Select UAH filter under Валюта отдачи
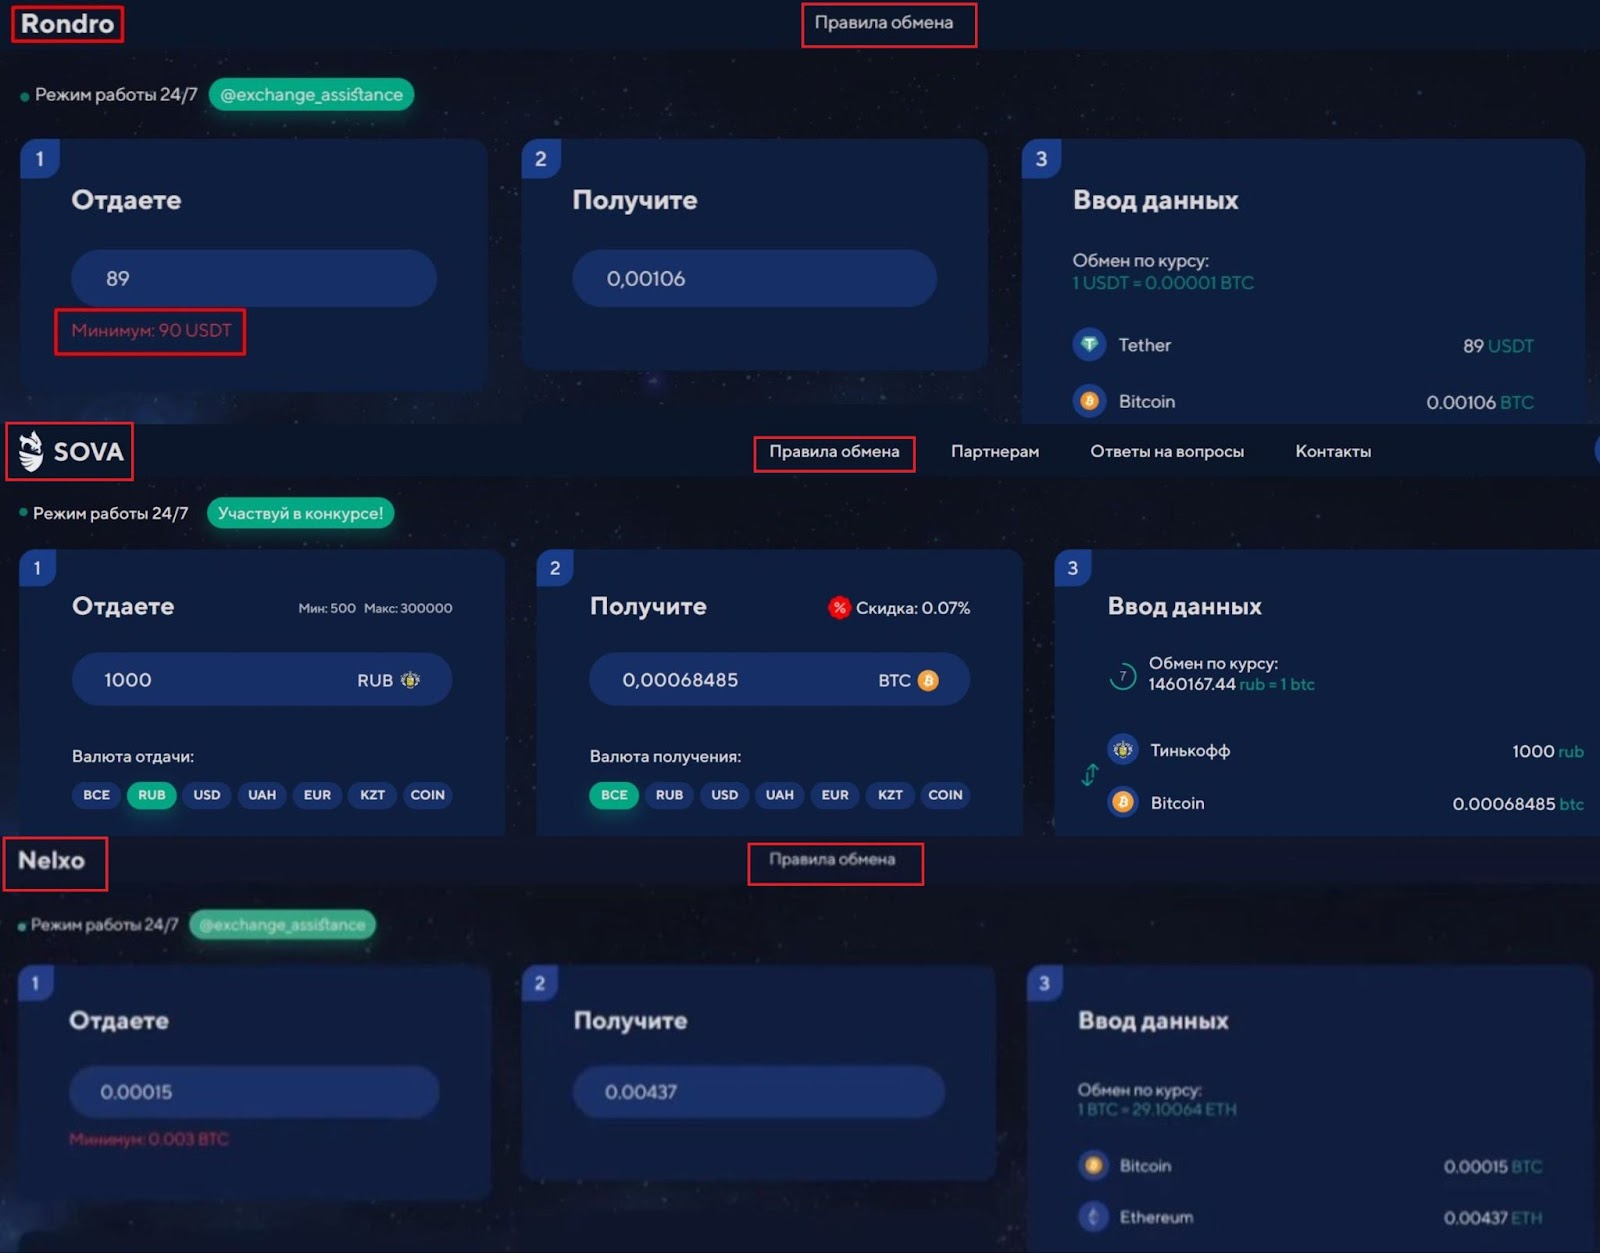This screenshot has height=1253, width=1600. coord(262,795)
